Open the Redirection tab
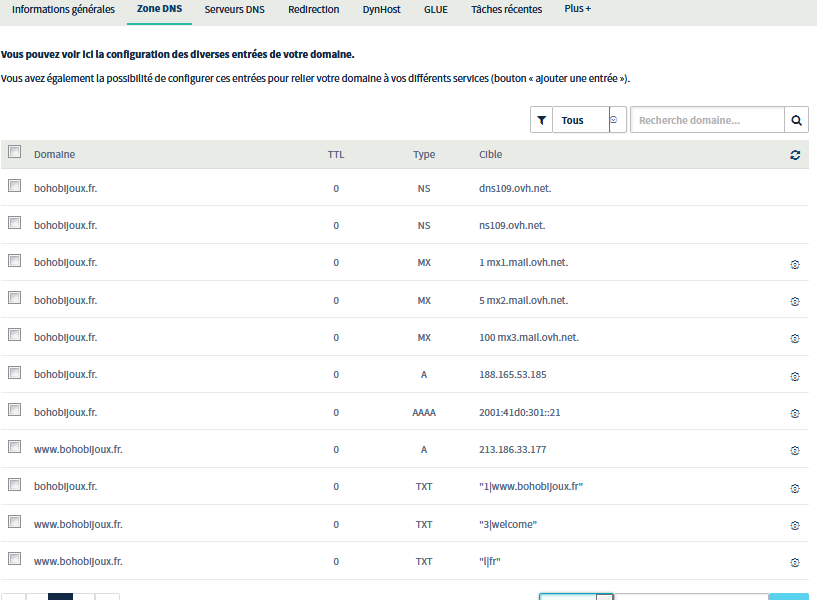This screenshot has width=817, height=600. tap(313, 9)
